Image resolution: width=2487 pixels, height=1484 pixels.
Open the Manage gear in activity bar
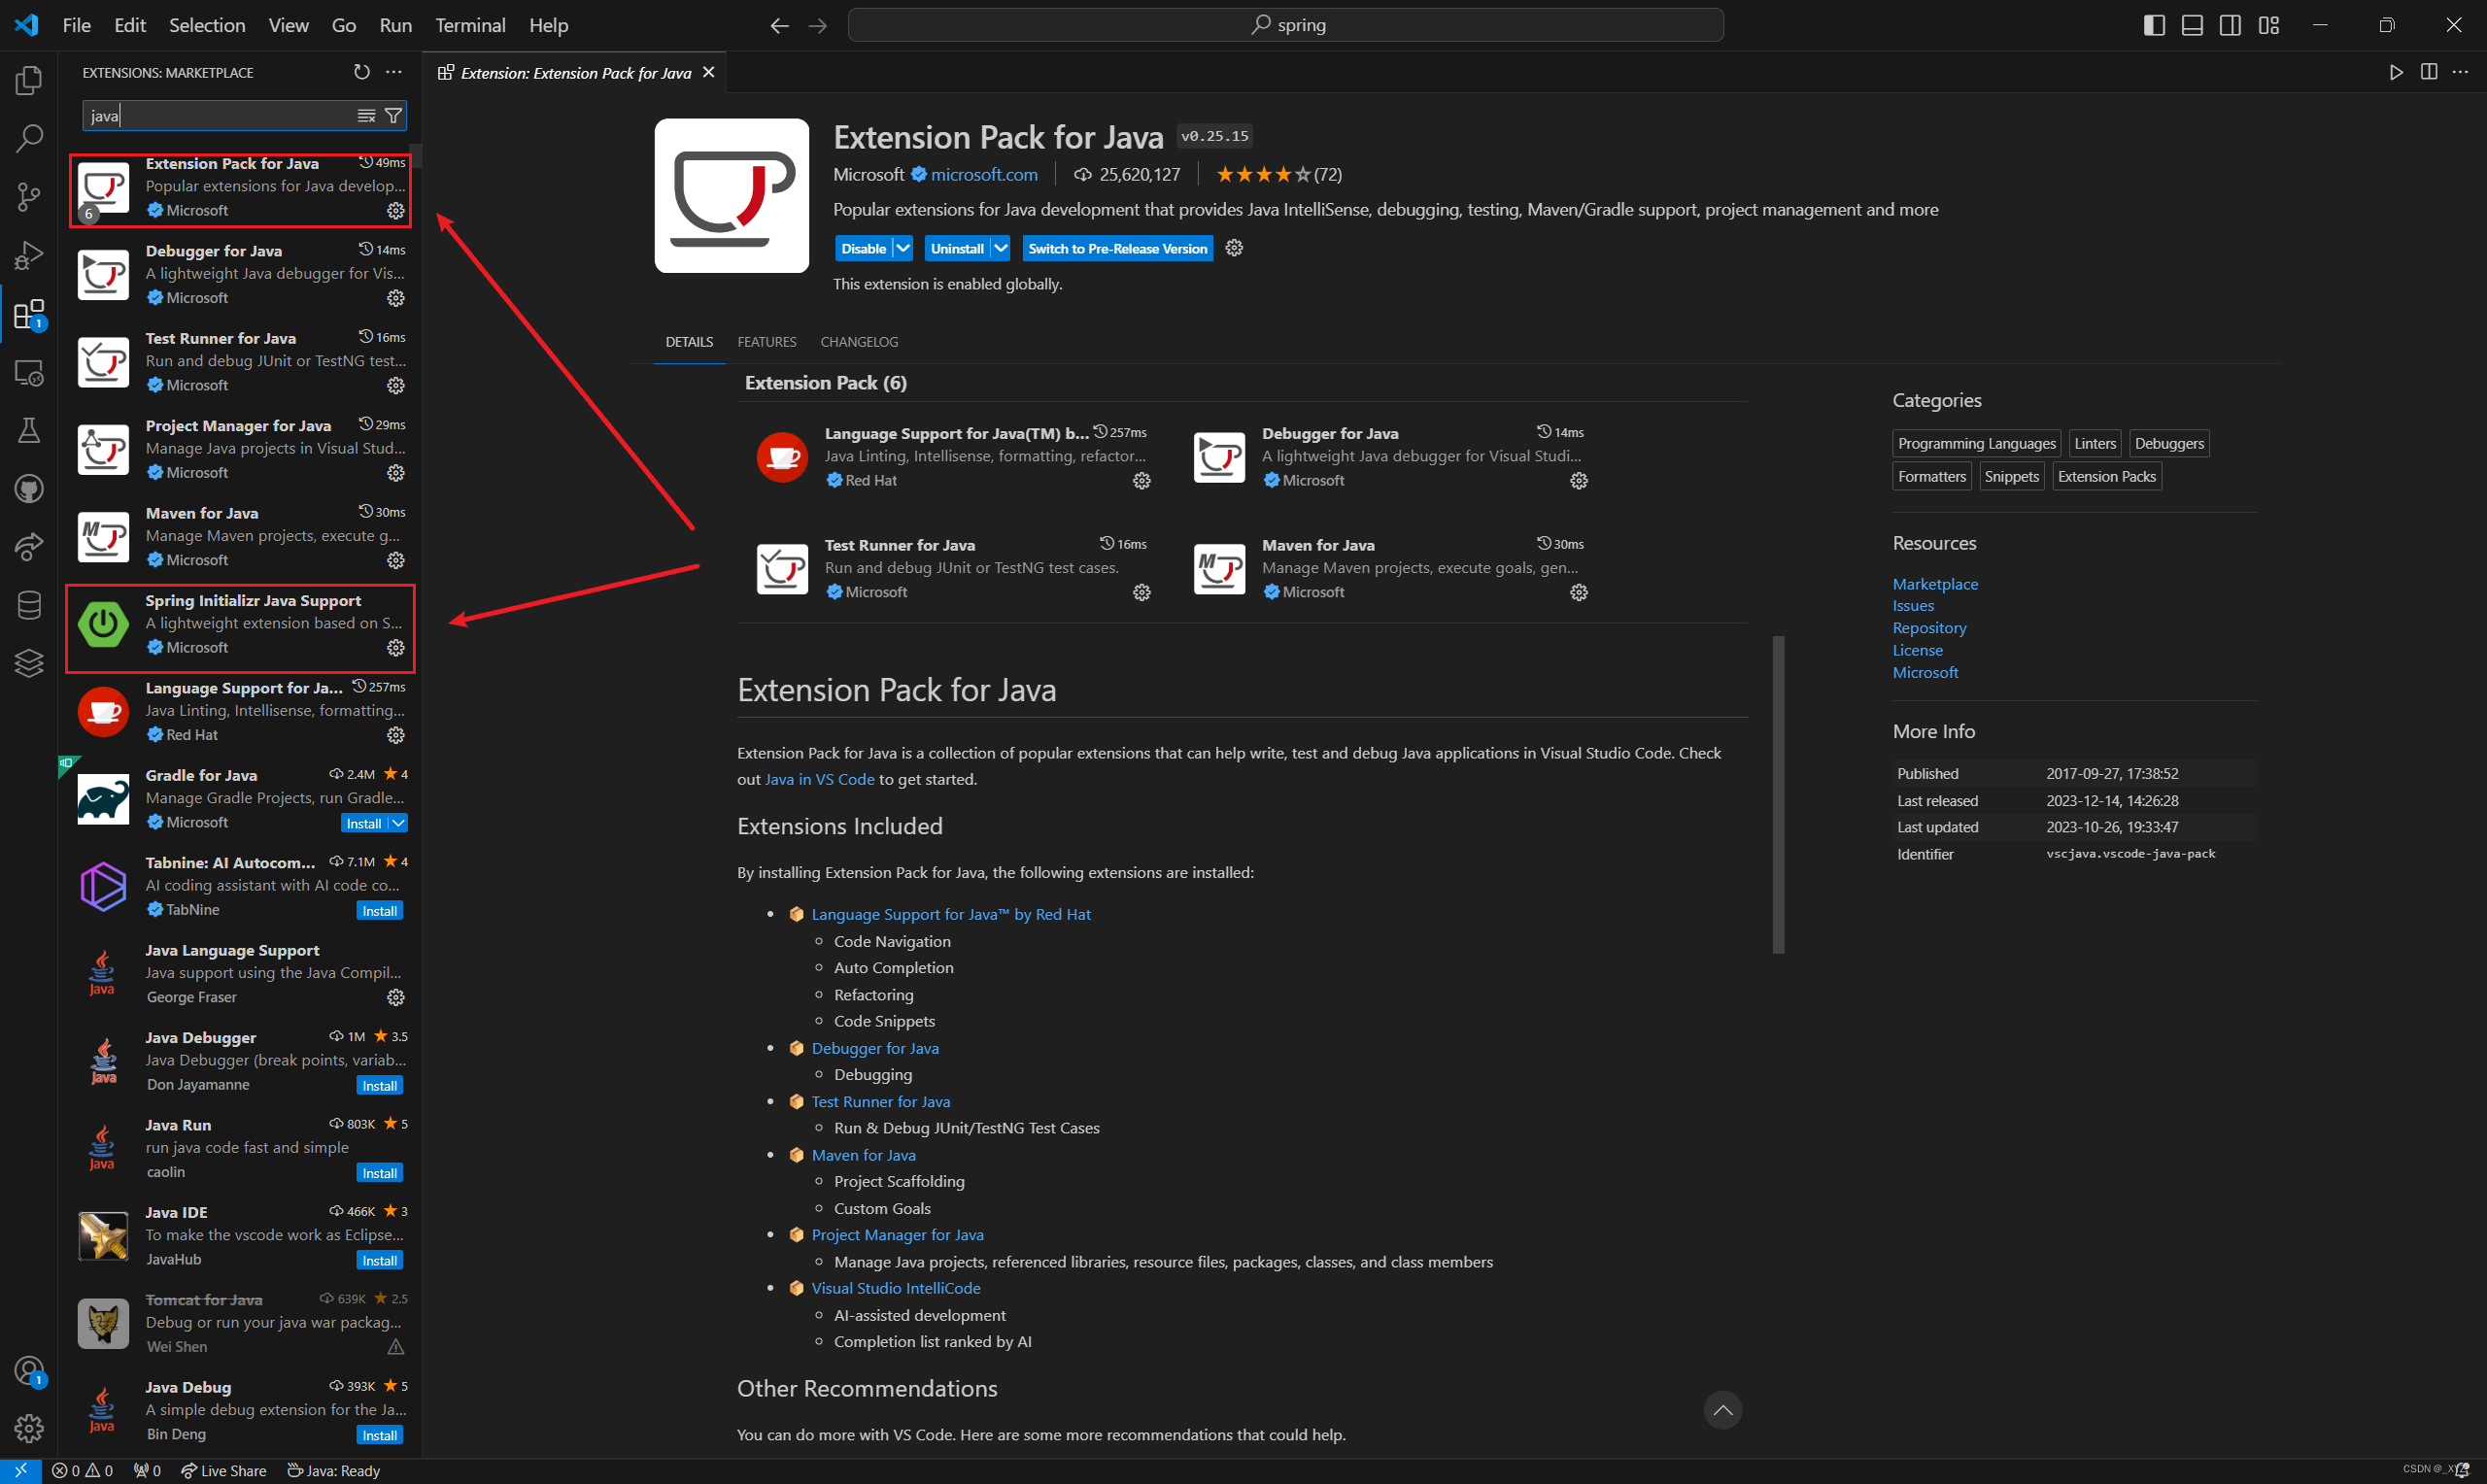[29, 1428]
